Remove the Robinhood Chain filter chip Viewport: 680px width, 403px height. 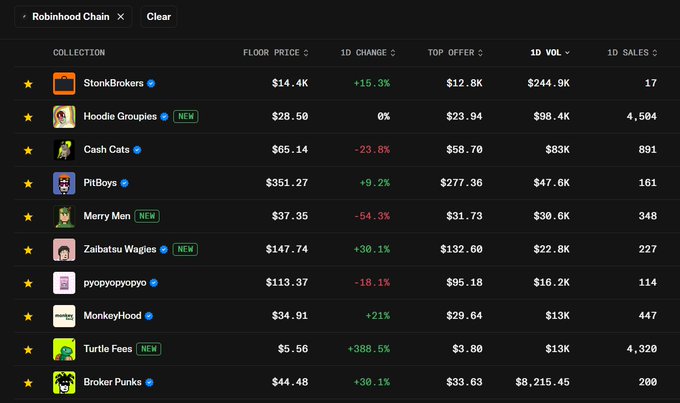pyautogui.click(x=121, y=16)
